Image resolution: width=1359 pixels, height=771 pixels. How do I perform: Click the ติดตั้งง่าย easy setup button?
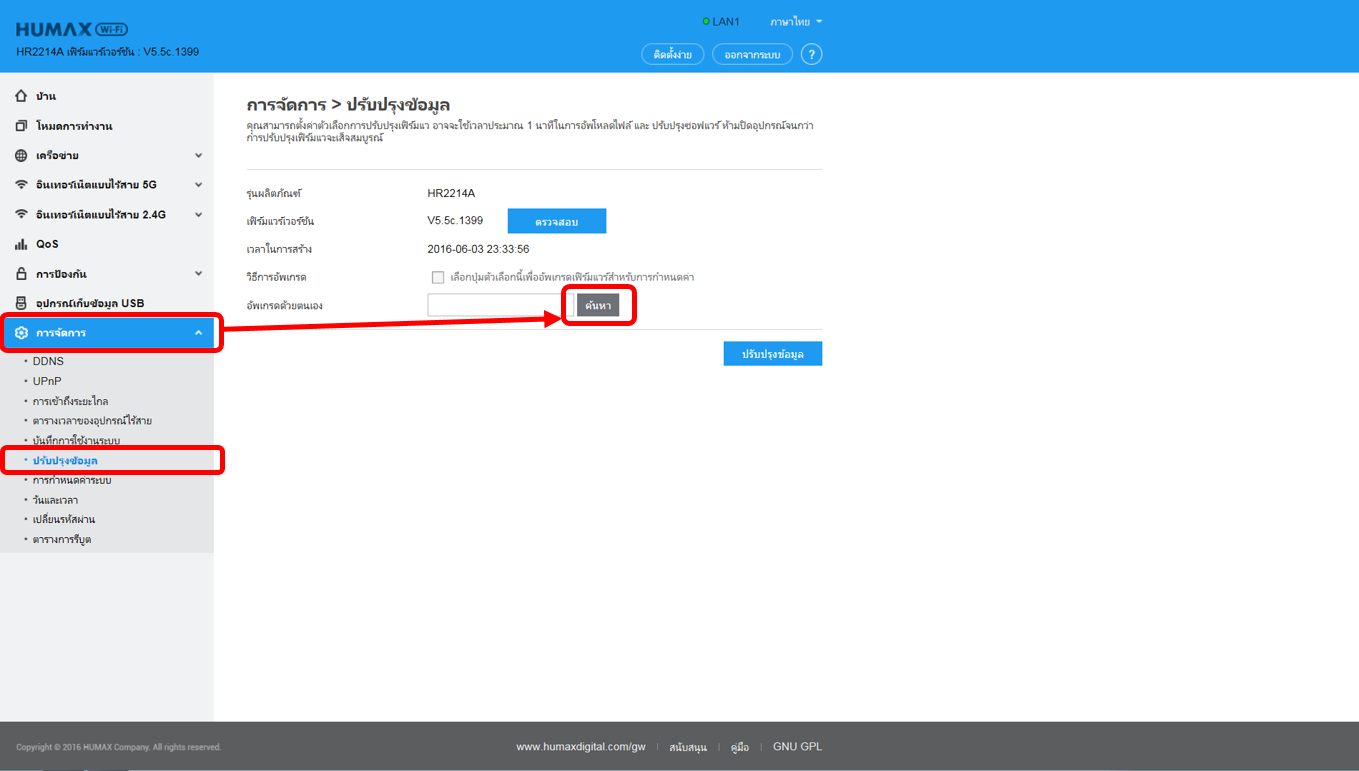[673, 54]
